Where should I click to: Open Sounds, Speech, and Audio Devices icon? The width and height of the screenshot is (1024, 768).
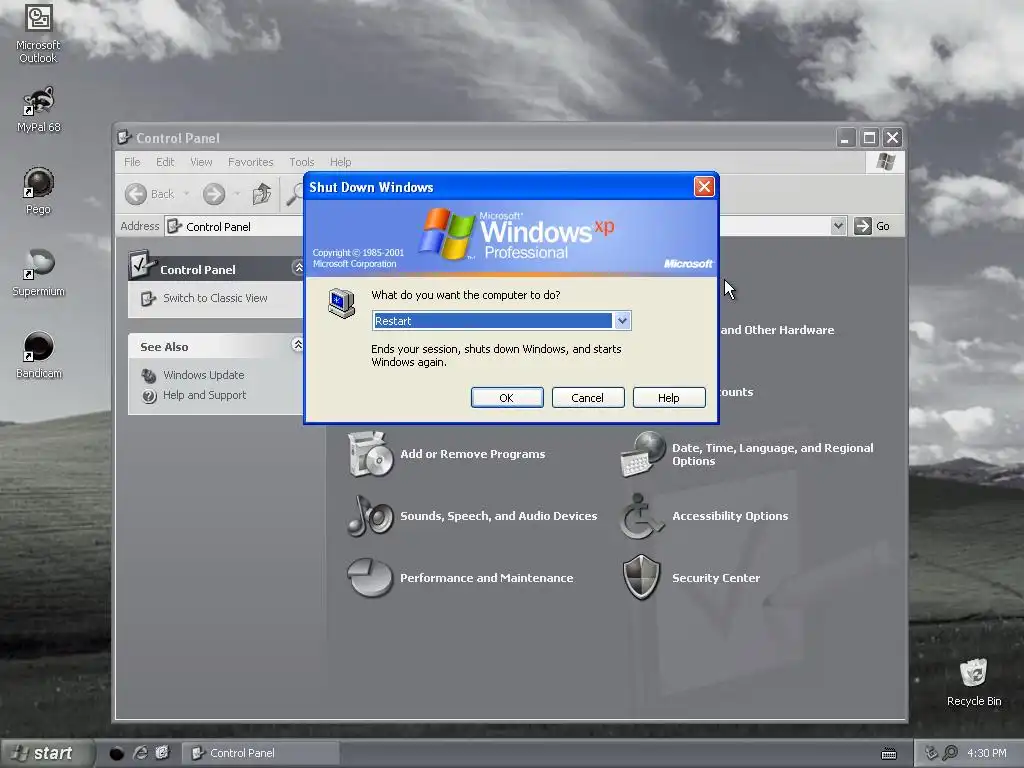point(370,516)
